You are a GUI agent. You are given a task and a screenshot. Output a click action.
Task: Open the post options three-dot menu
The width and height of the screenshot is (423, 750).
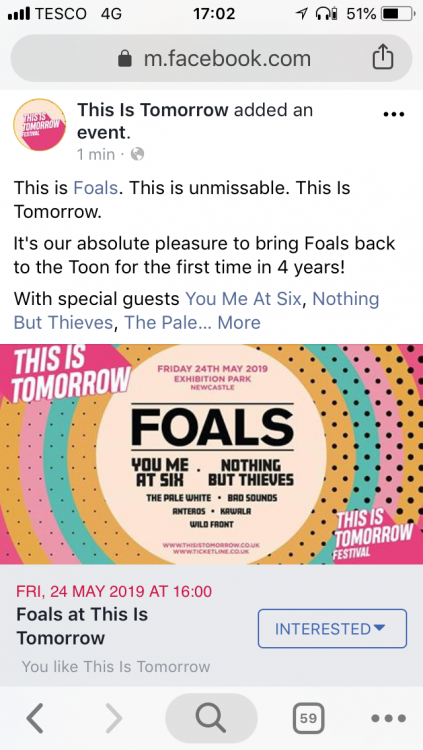tap(394, 114)
